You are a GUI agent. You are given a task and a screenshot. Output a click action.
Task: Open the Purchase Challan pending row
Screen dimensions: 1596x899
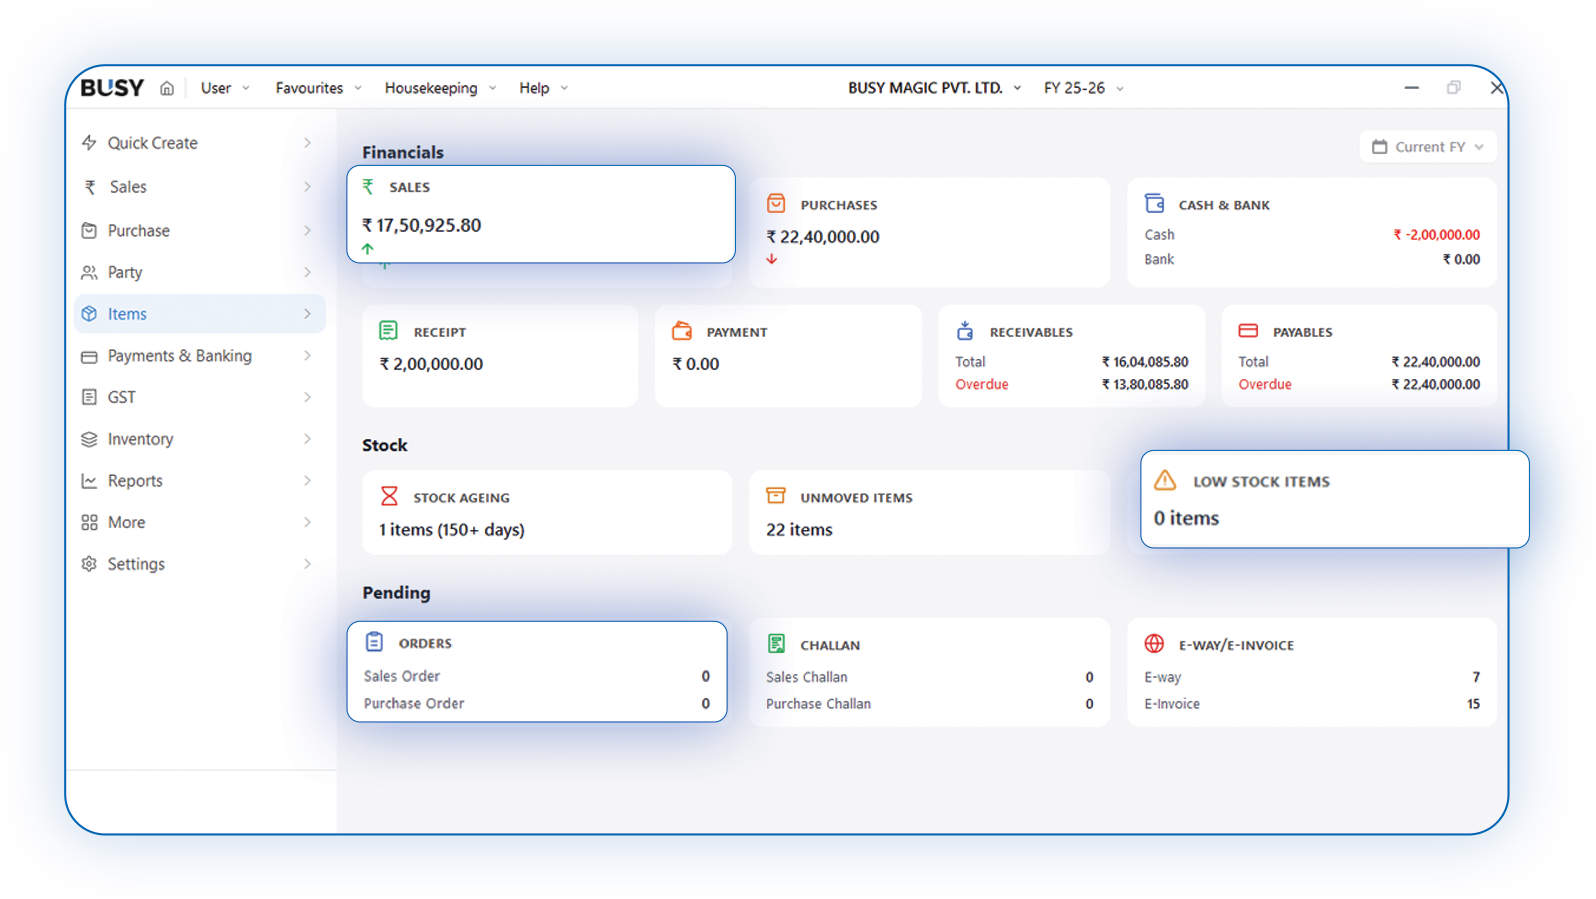point(930,704)
